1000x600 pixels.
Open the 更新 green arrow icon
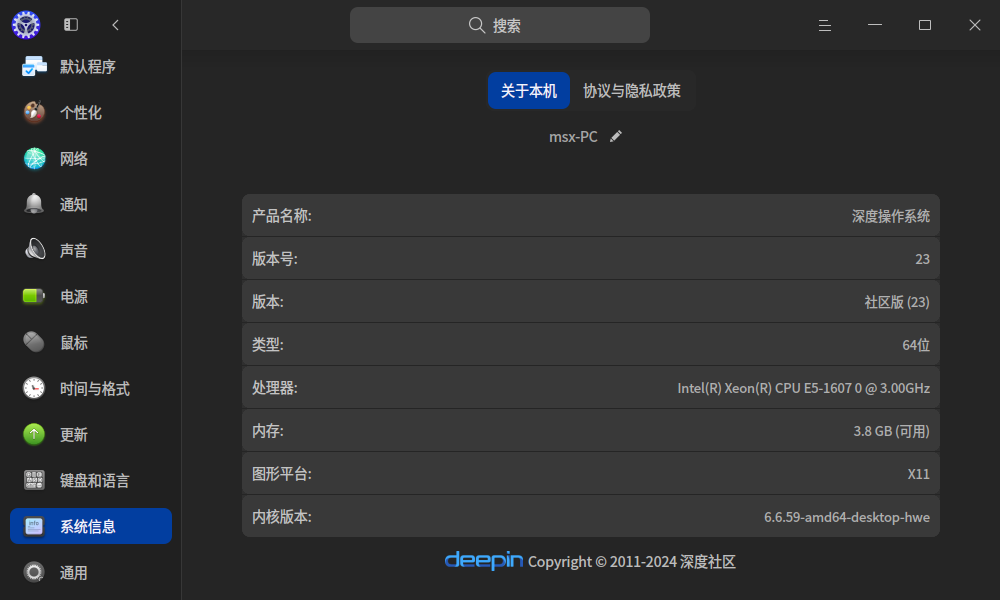[34, 434]
